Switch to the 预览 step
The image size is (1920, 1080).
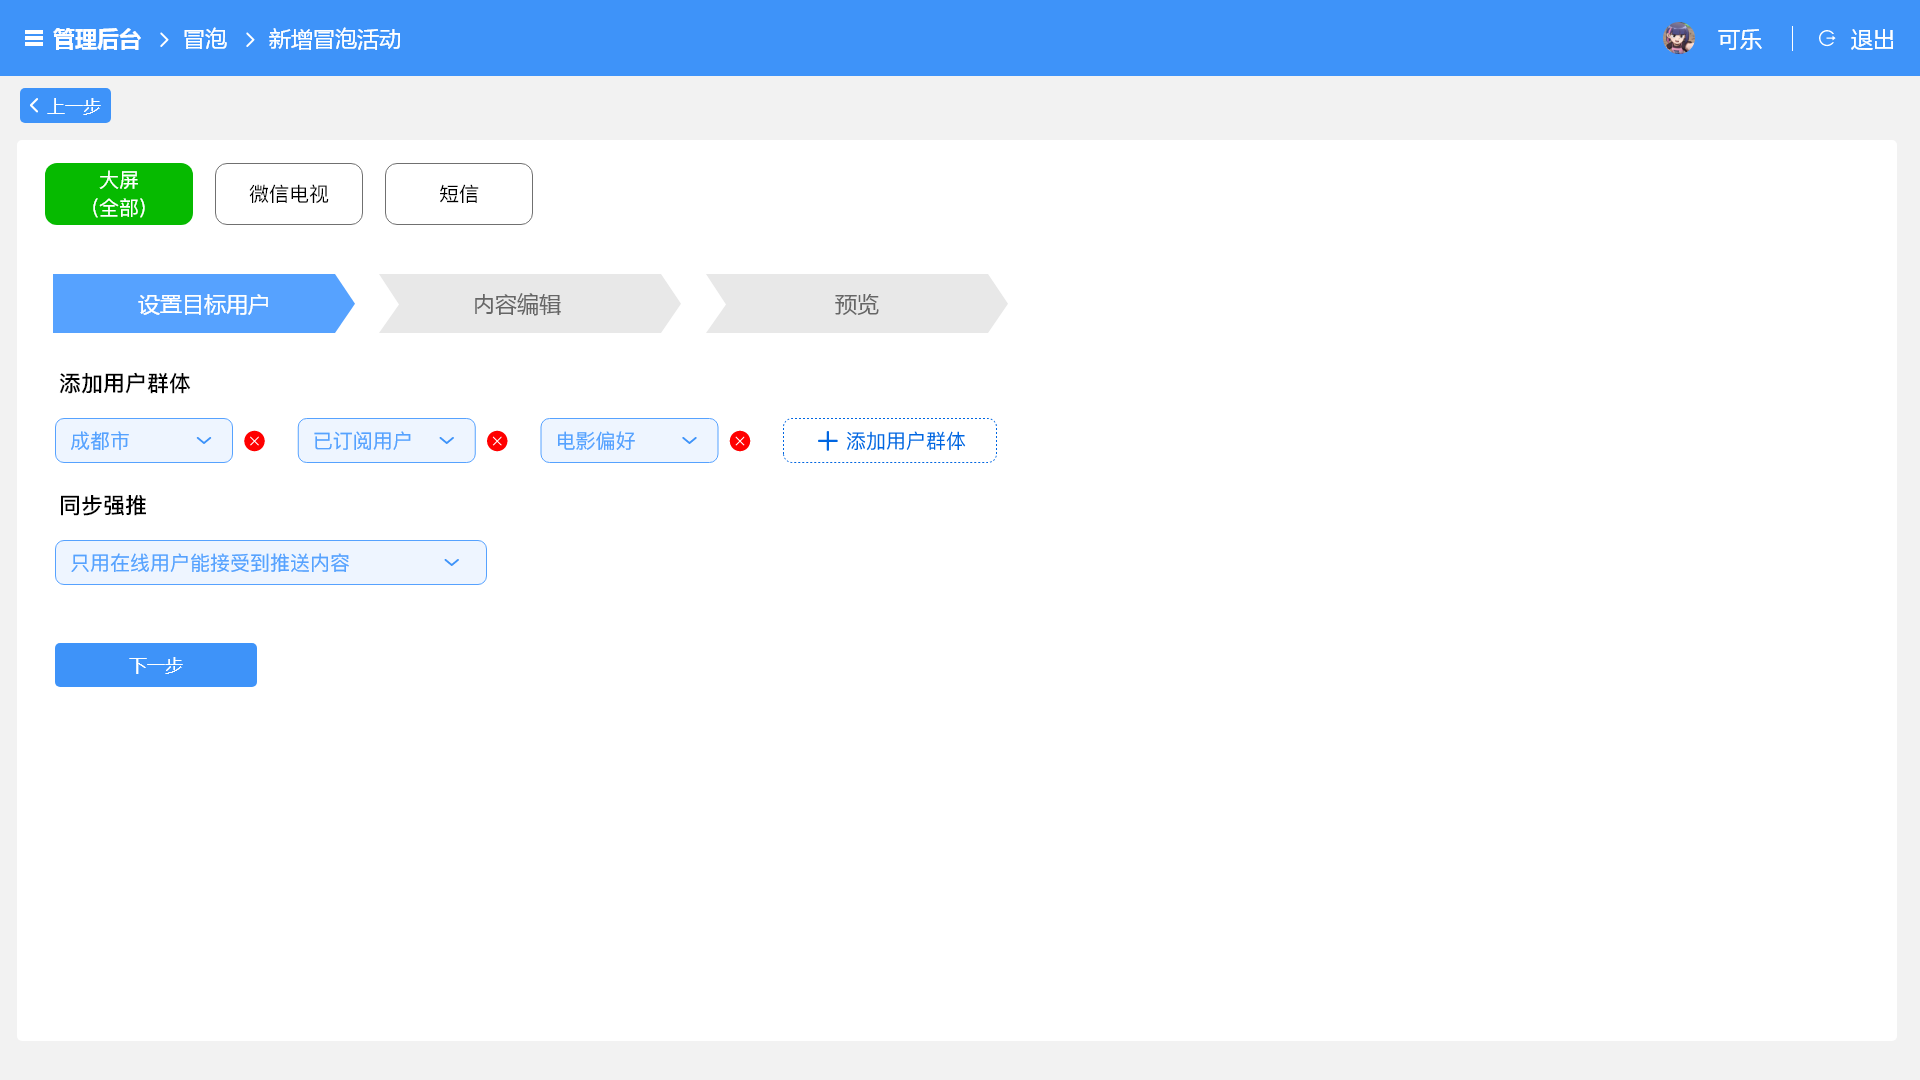(x=856, y=304)
